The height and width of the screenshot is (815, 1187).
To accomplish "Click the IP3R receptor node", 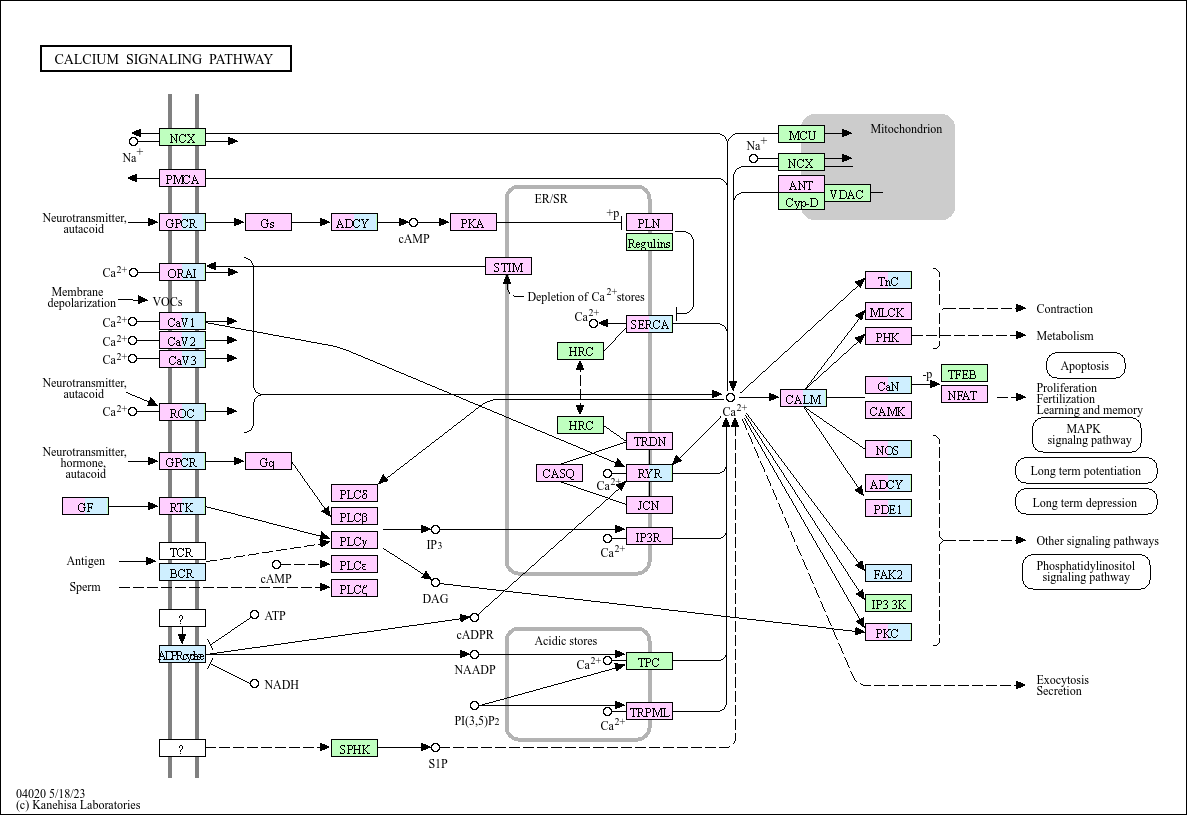I will (x=649, y=537).
